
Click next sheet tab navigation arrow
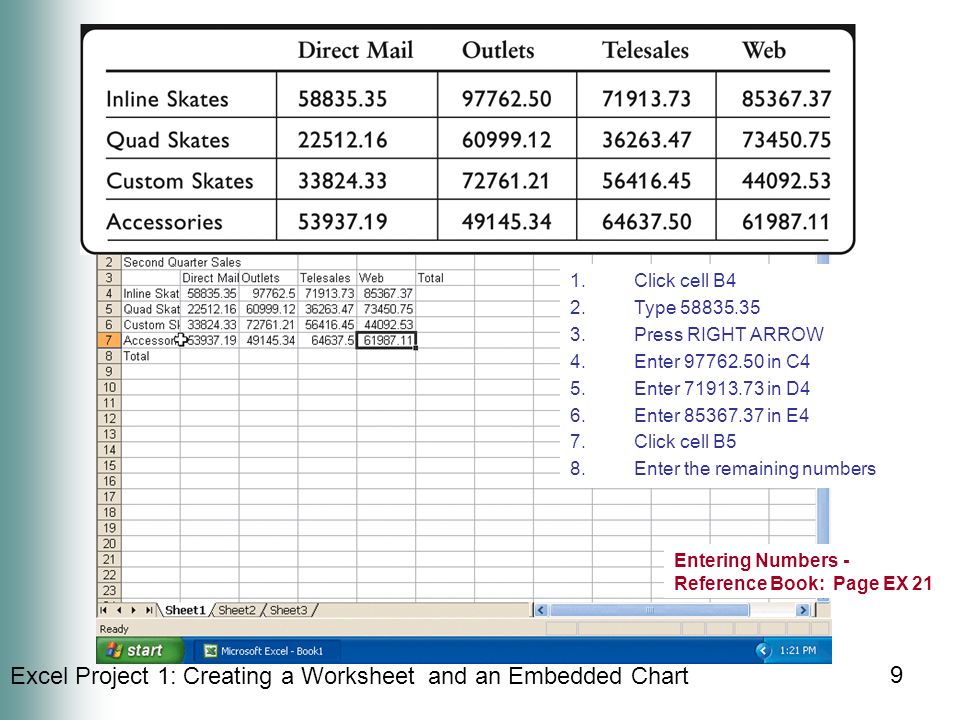[133, 610]
